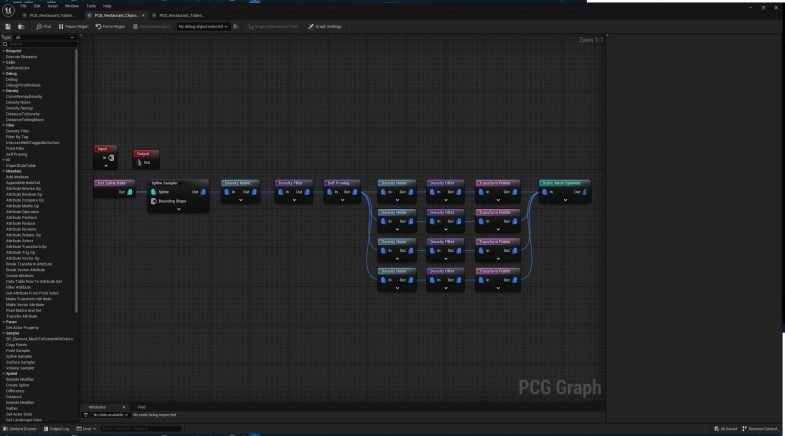Click the Find button in toolbar
This screenshot has width=785, height=436.
44,27
